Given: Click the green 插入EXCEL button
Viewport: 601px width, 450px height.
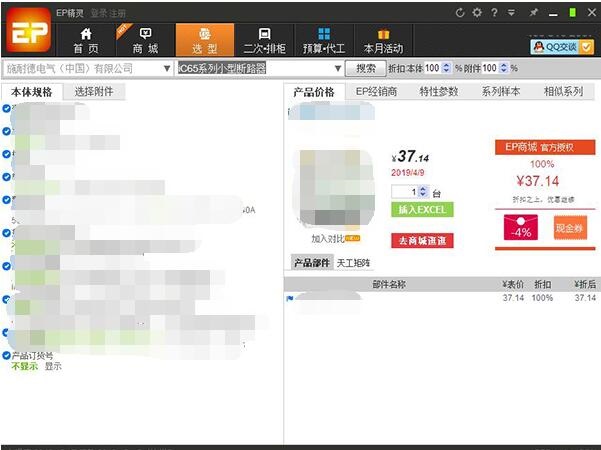Looking at the screenshot, I should point(422,210).
